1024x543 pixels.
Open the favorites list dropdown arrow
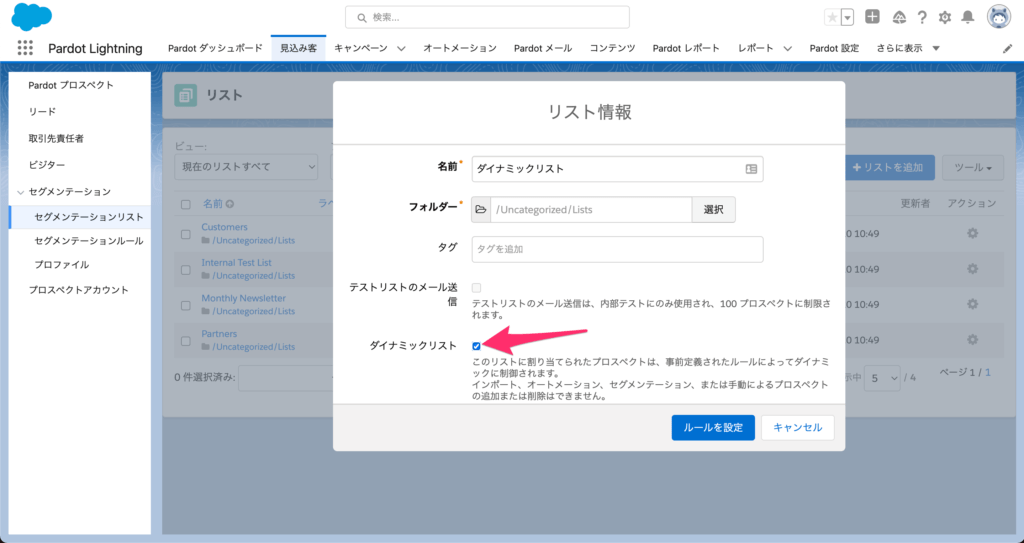(848, 18)
